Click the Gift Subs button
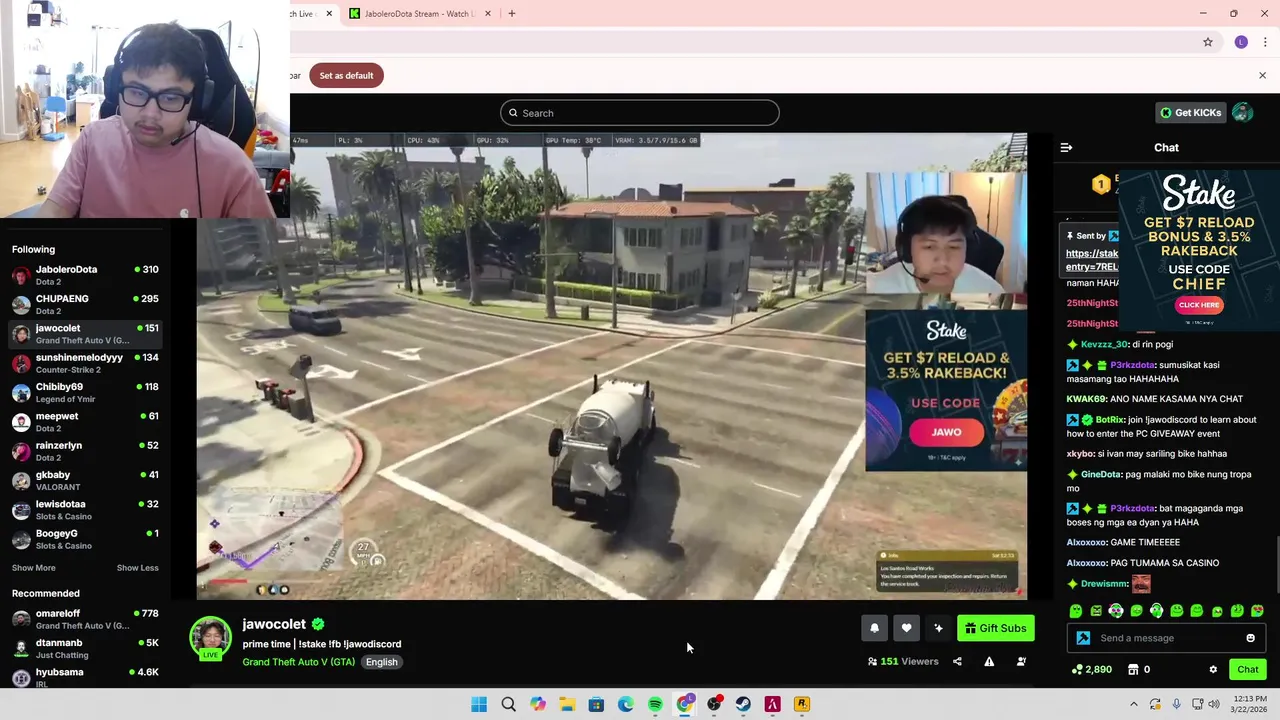This screenshot has width=1280, height=720. 995,628
